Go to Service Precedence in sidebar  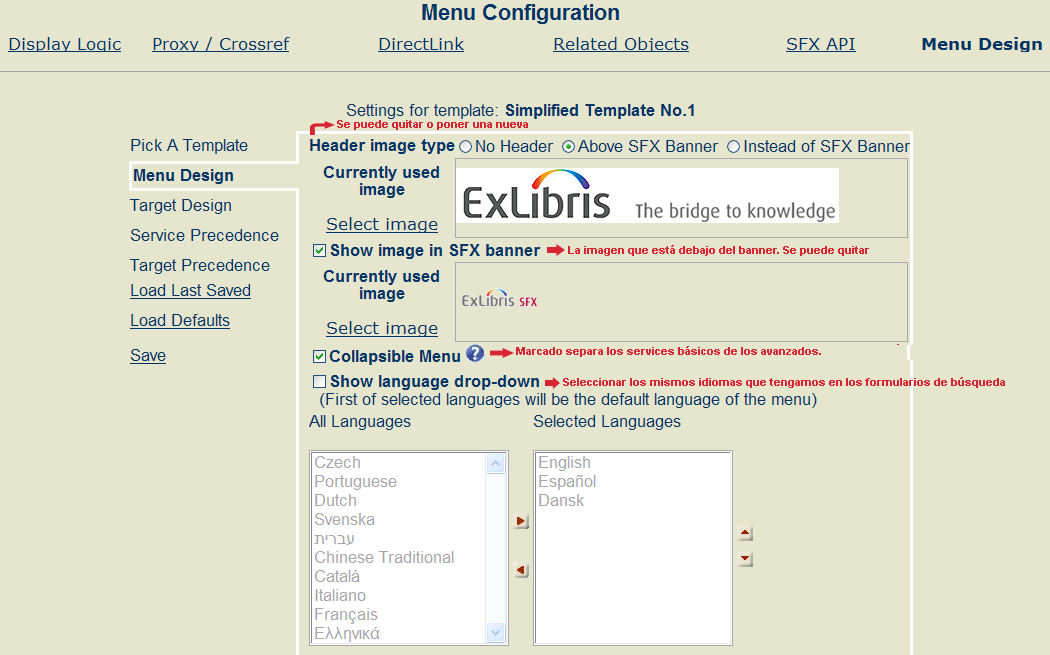204,235
